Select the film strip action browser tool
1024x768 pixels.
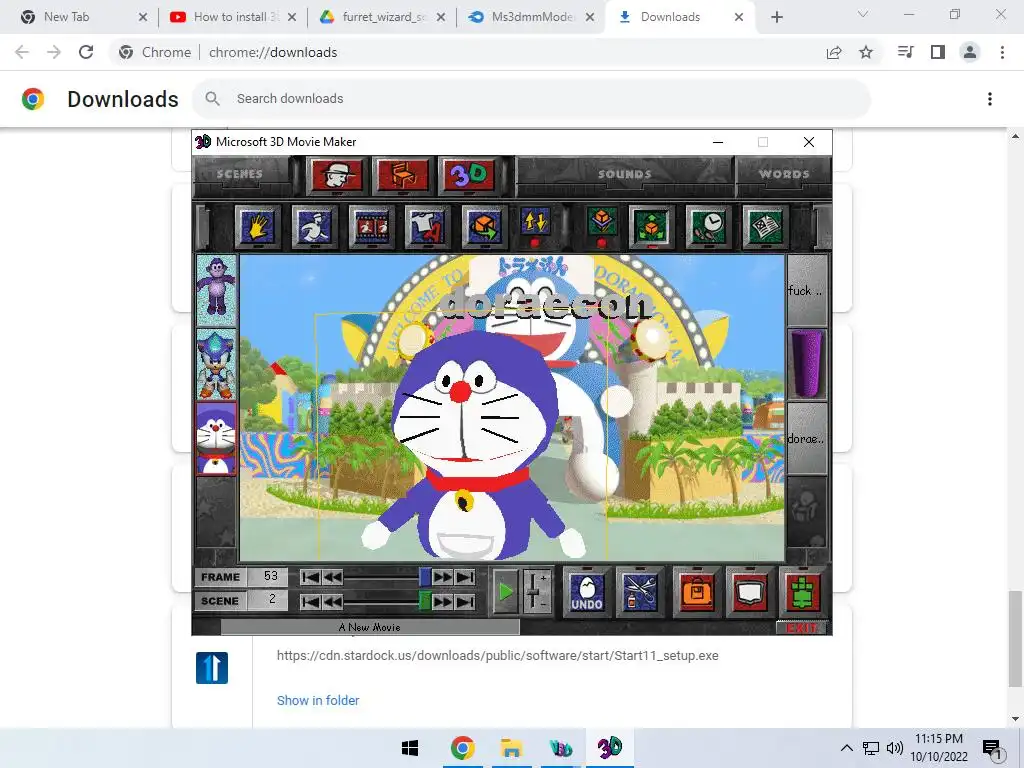click(371, 227)
